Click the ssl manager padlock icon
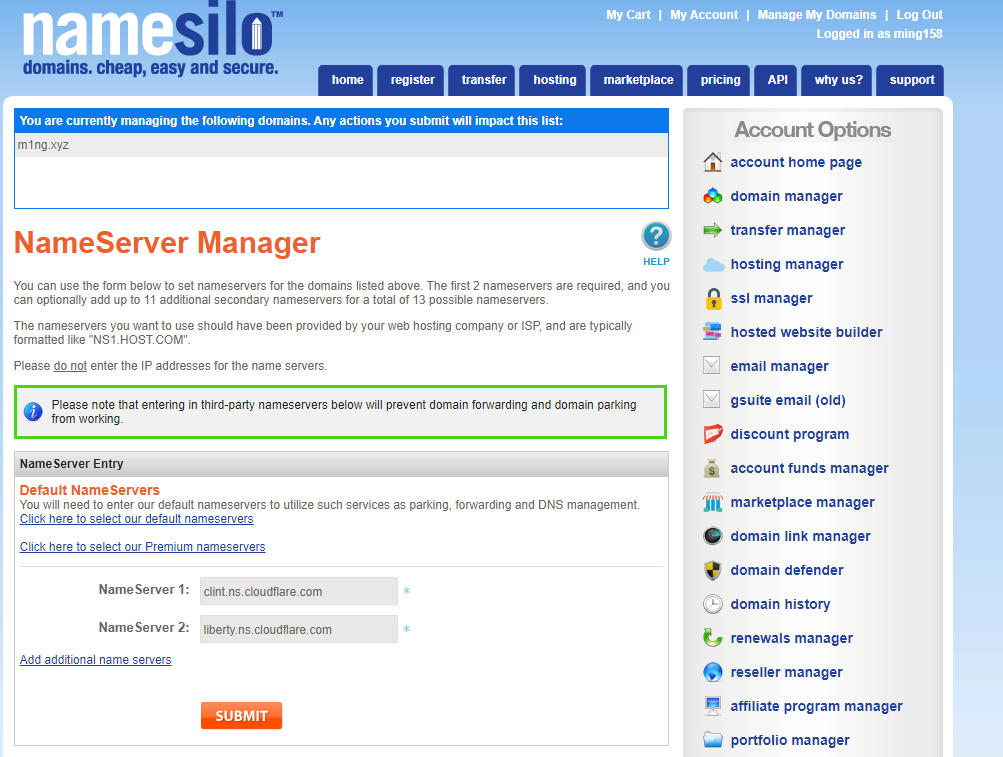The width and height of the screenshot is (1003, 757). tap(713, 298)
